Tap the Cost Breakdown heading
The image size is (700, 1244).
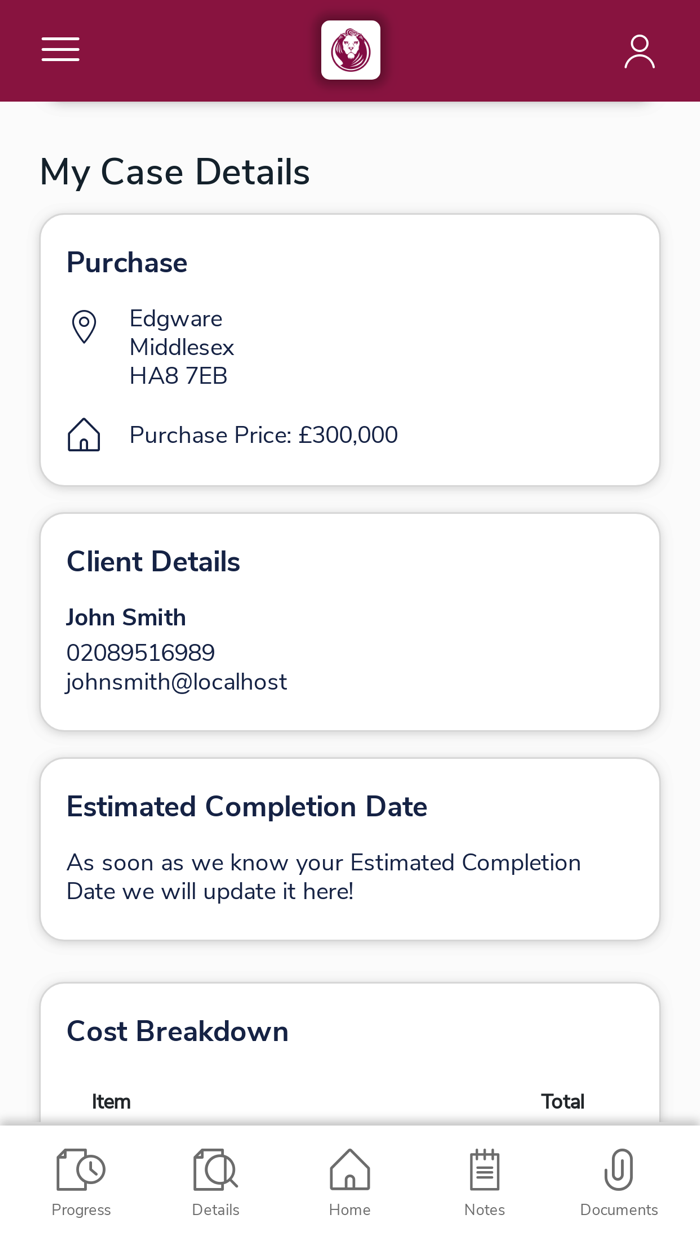(178, 1031)
